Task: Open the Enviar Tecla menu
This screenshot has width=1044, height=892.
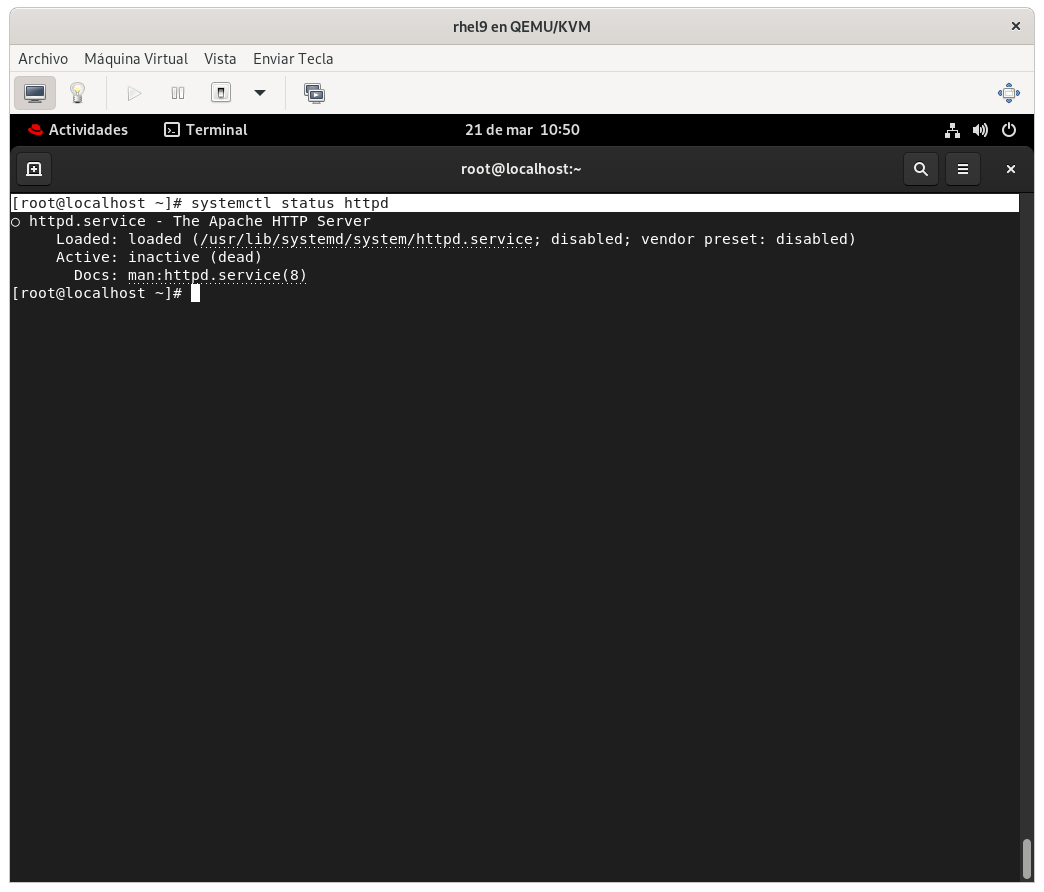Action: pos(293,59)
